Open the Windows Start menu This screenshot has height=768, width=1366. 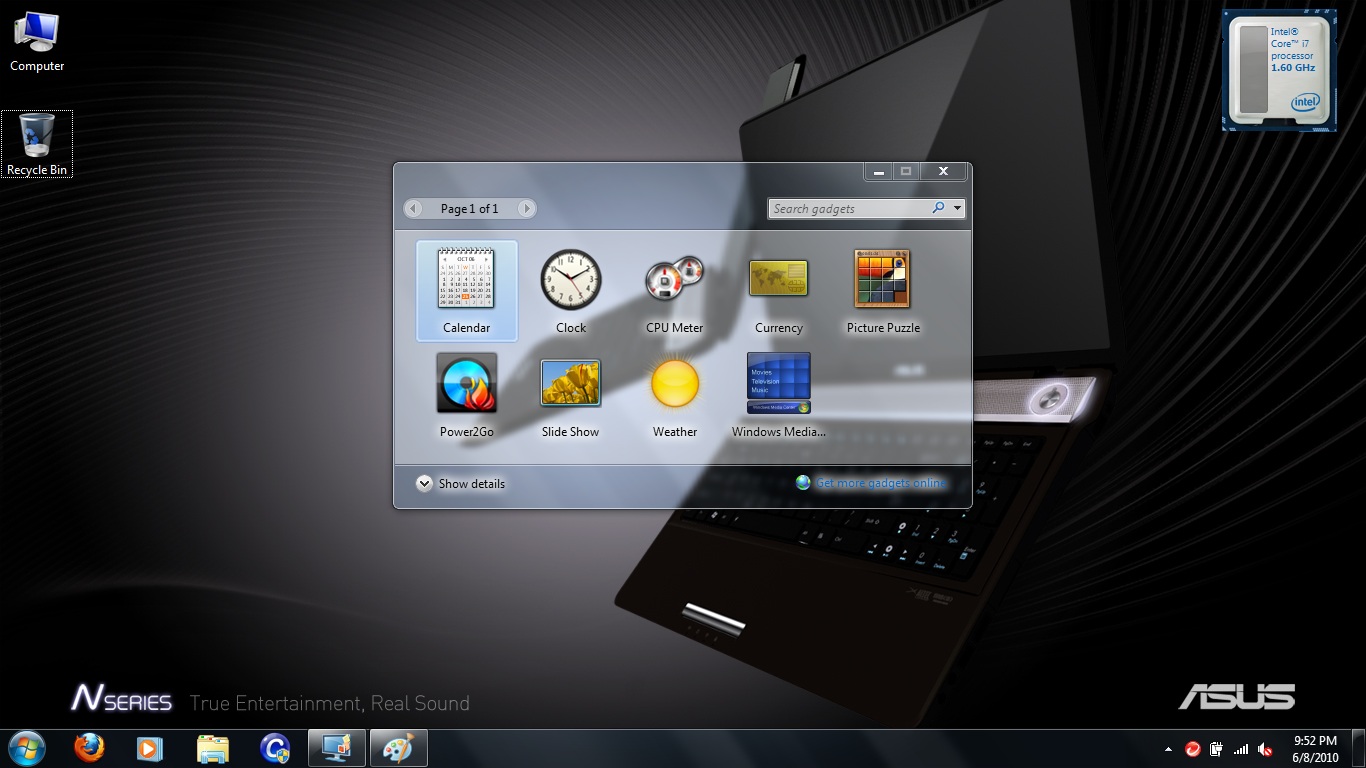26,748
